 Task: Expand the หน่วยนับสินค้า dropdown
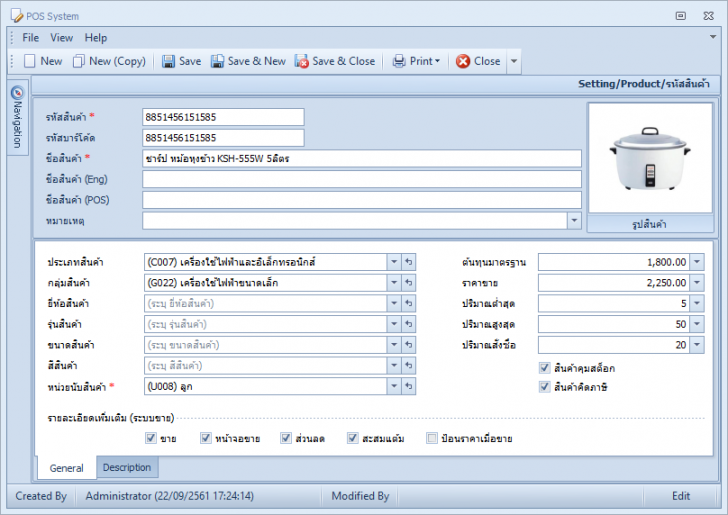point(394,386)
